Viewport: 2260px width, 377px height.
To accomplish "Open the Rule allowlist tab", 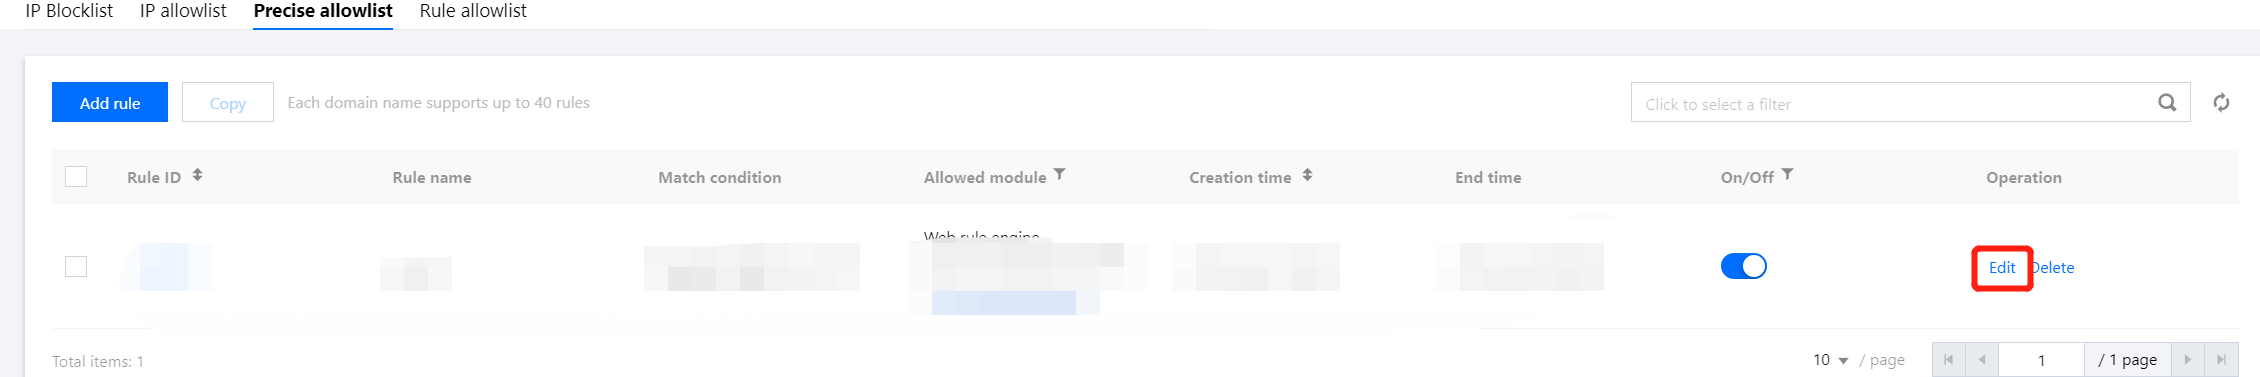I will [x=473, y=11].
